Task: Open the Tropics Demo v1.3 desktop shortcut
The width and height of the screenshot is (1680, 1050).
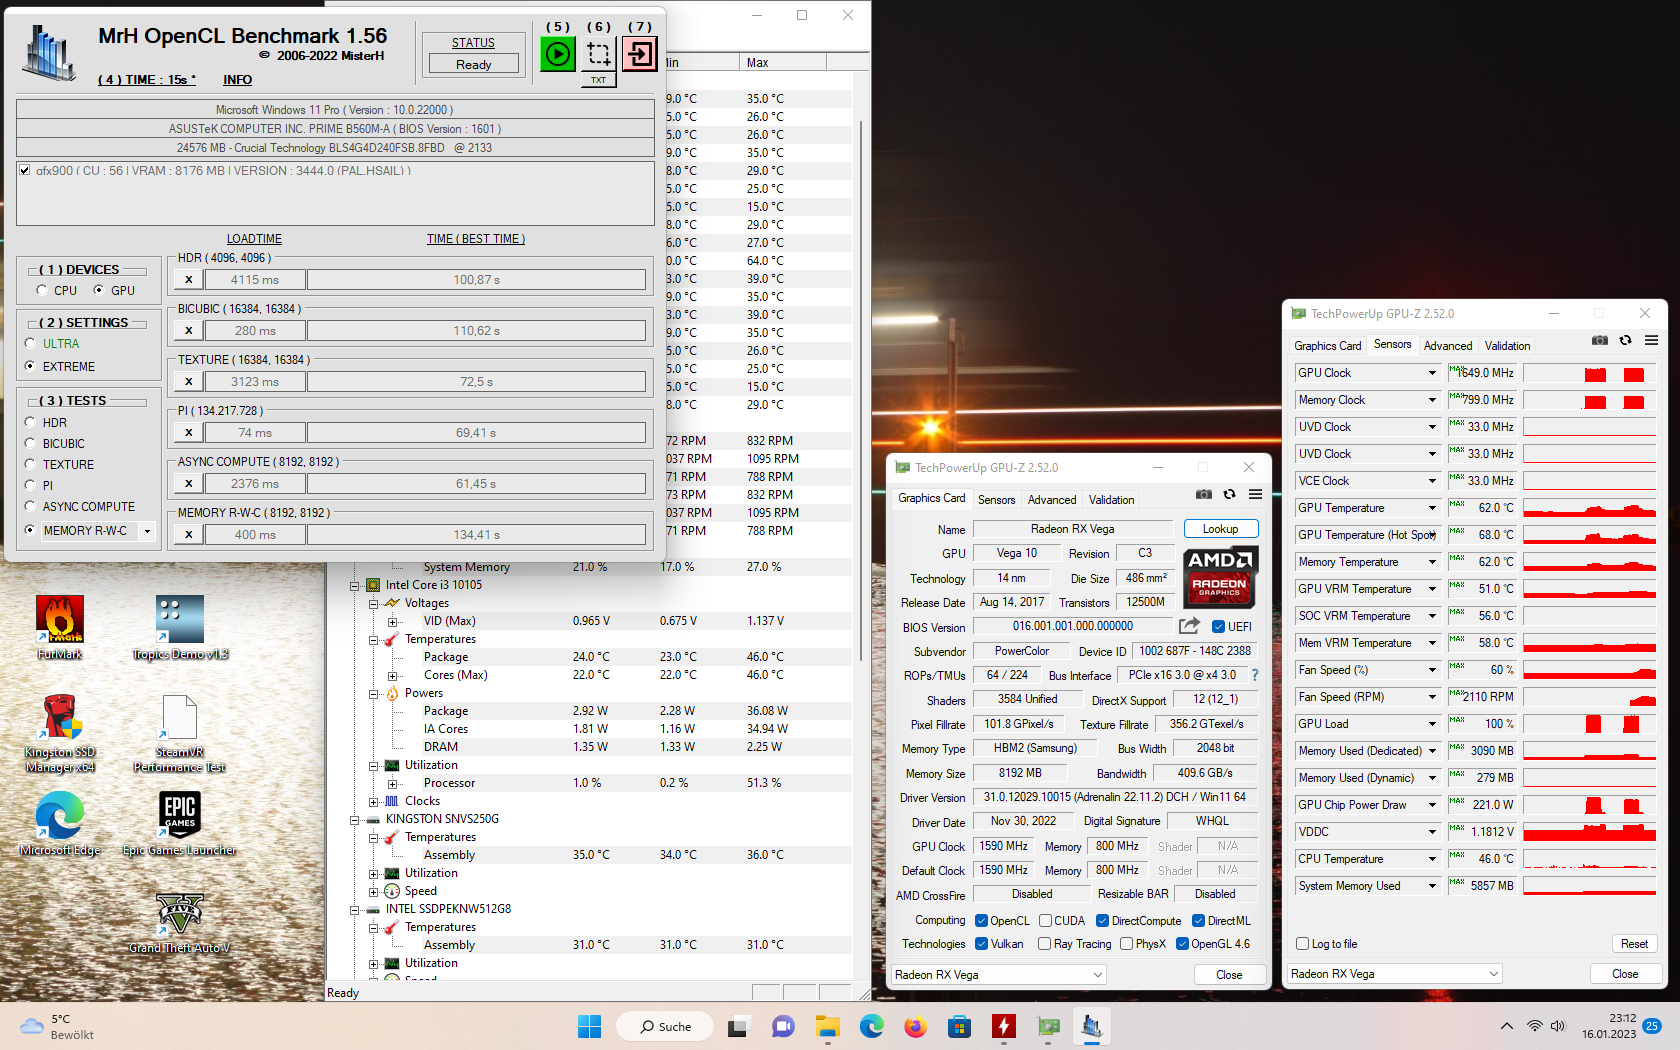Action: click(180, 628)
